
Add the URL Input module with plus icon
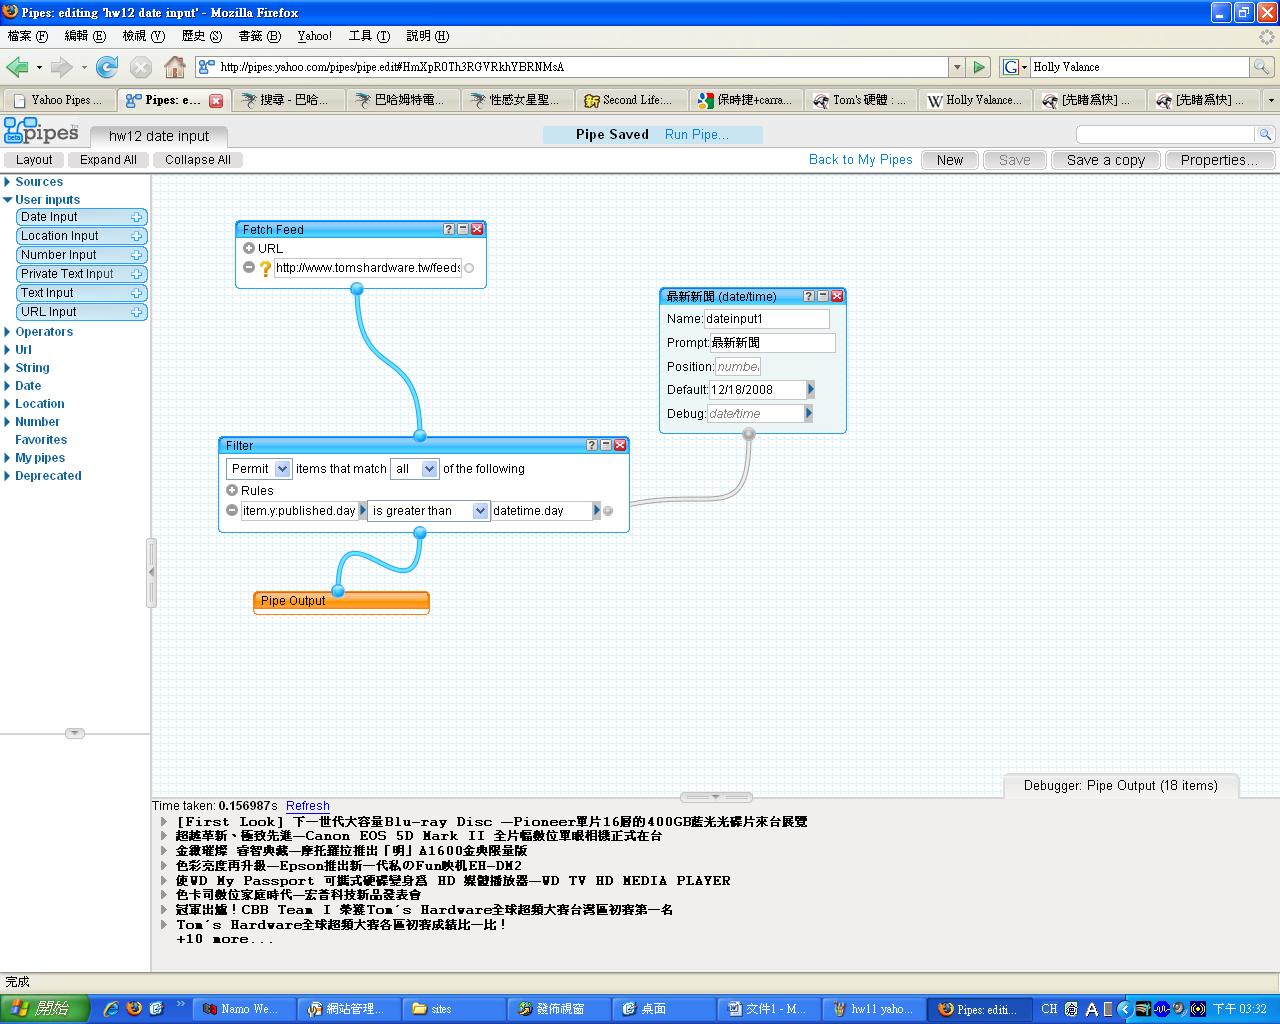coord(137,312)
